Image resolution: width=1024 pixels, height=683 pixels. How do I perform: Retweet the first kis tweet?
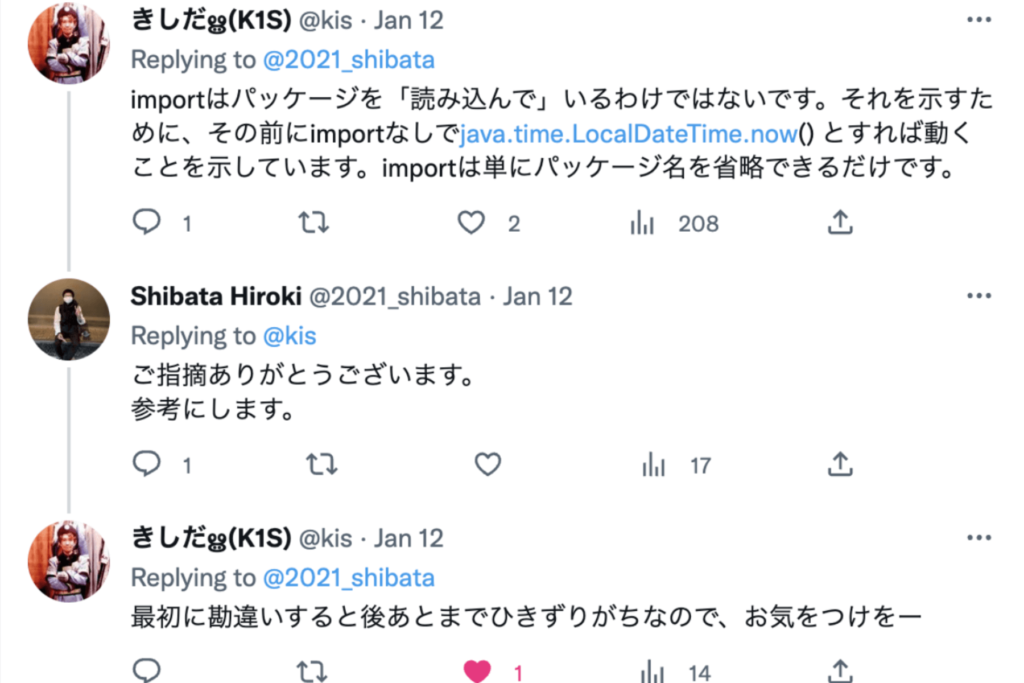[314, 222]
